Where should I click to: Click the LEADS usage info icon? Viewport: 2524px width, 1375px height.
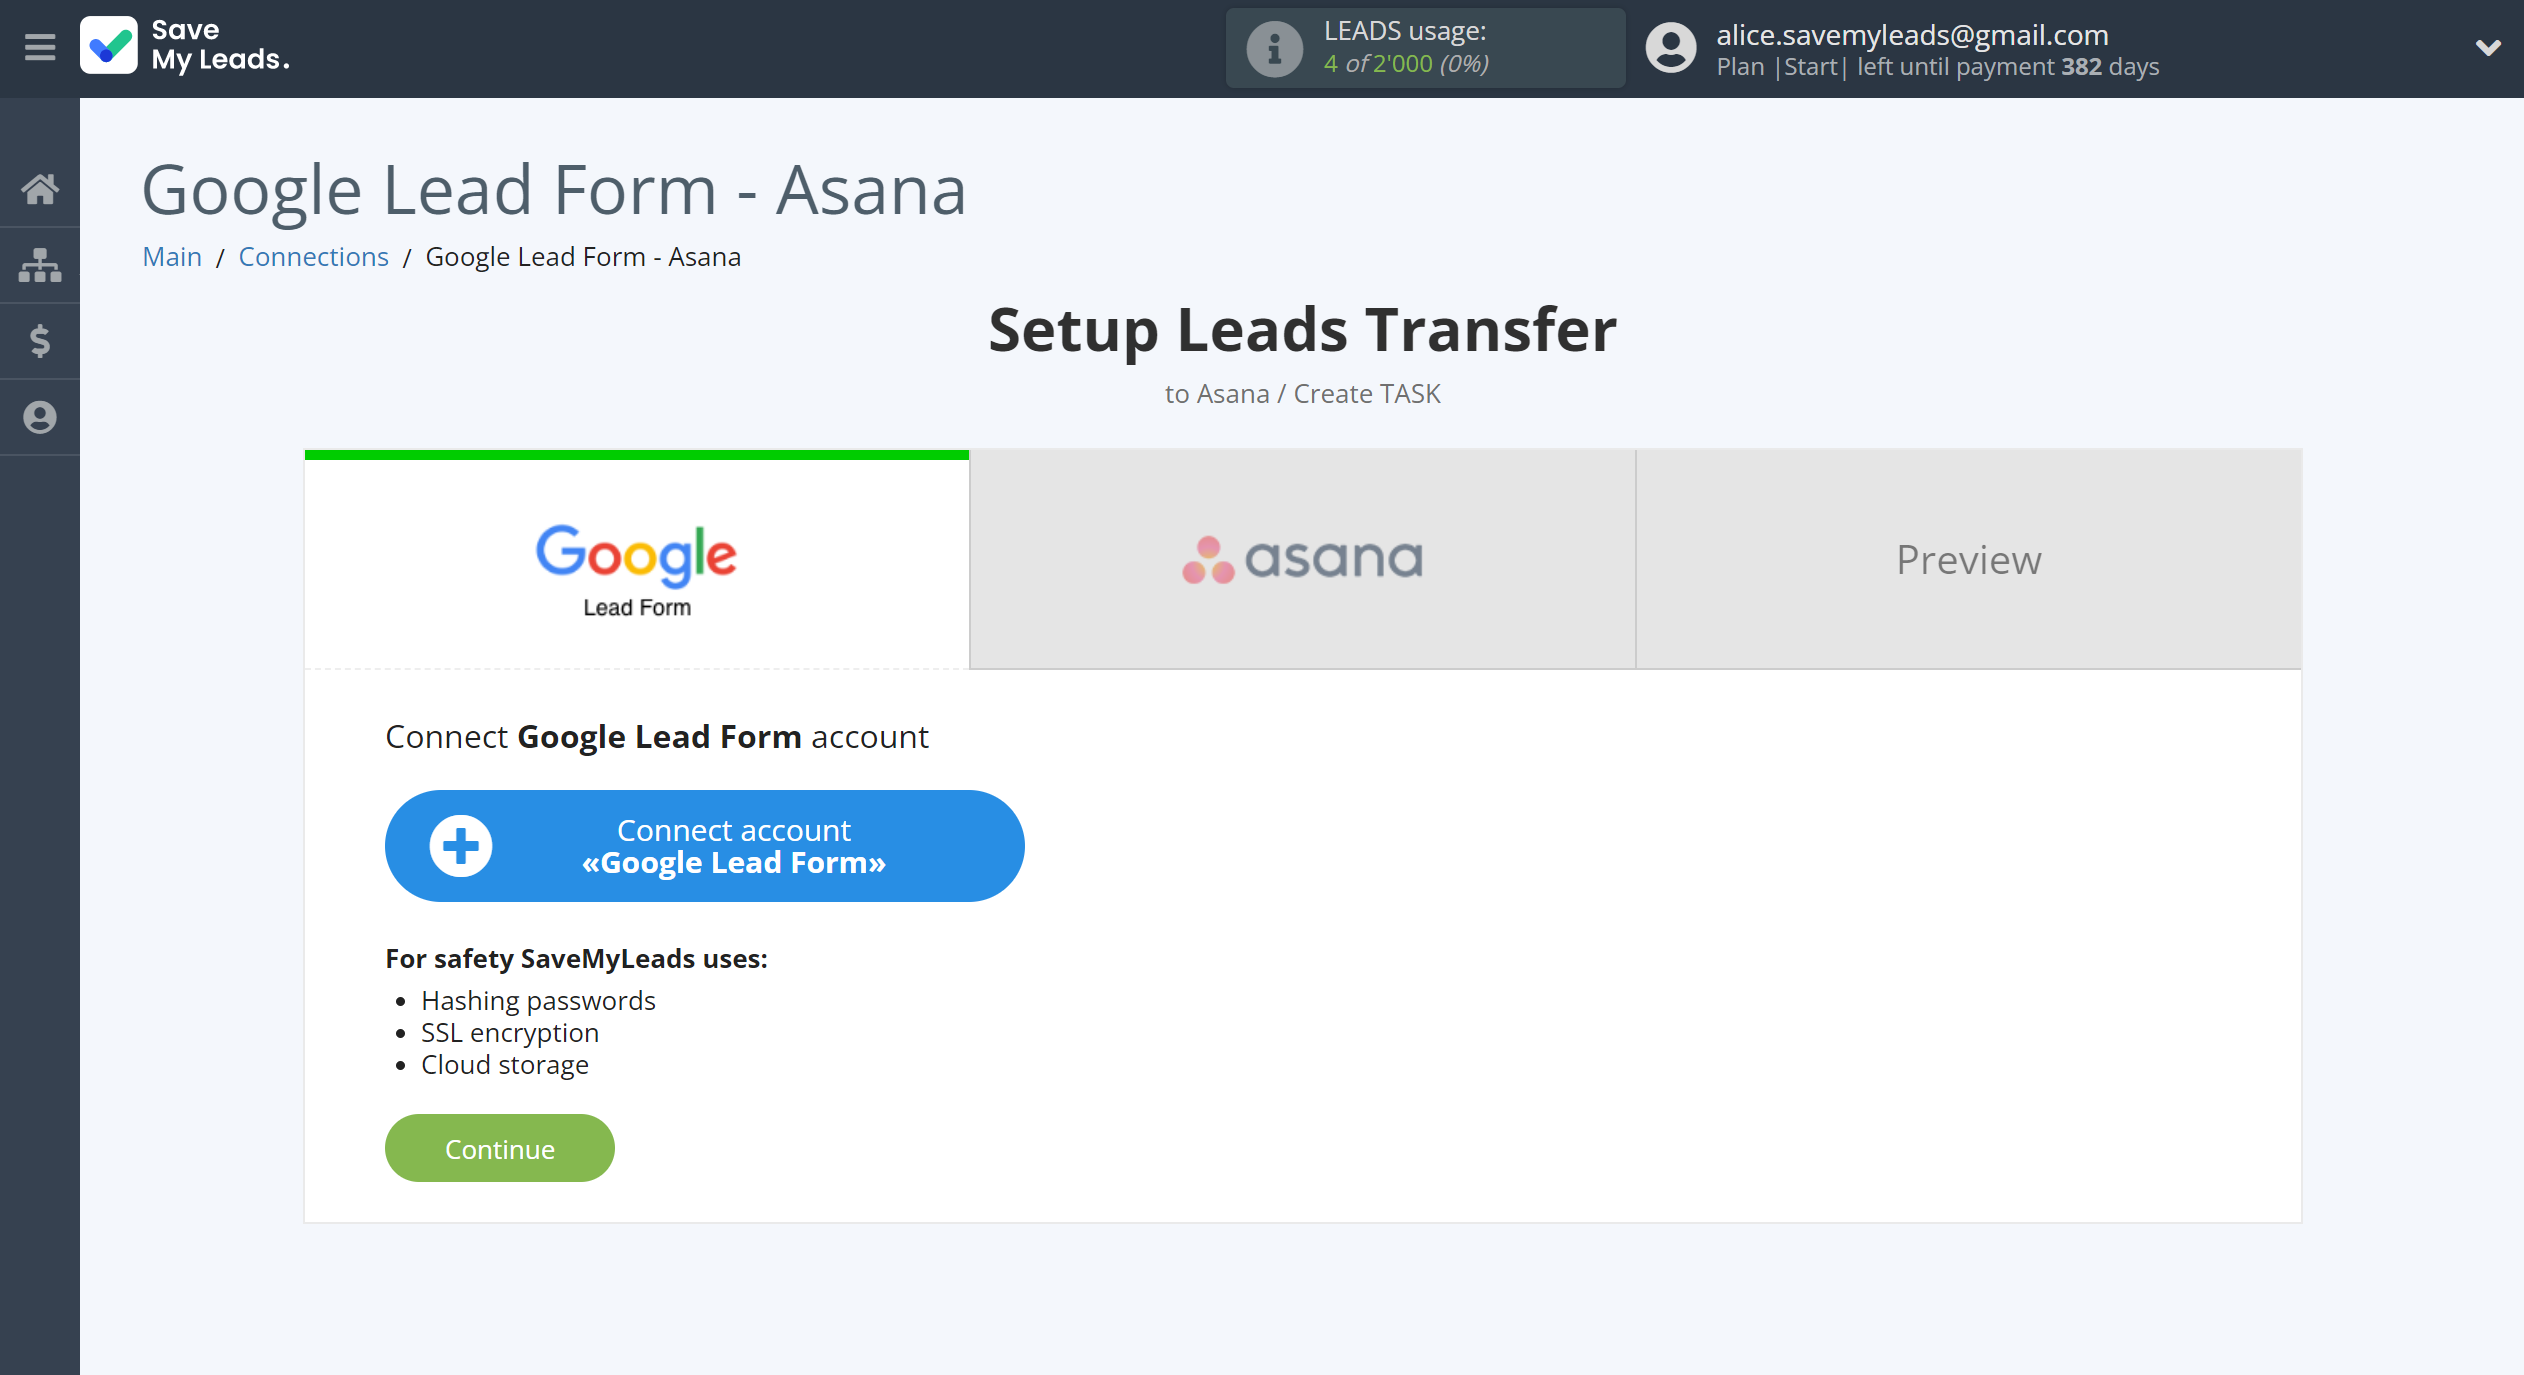(1271, 46)
